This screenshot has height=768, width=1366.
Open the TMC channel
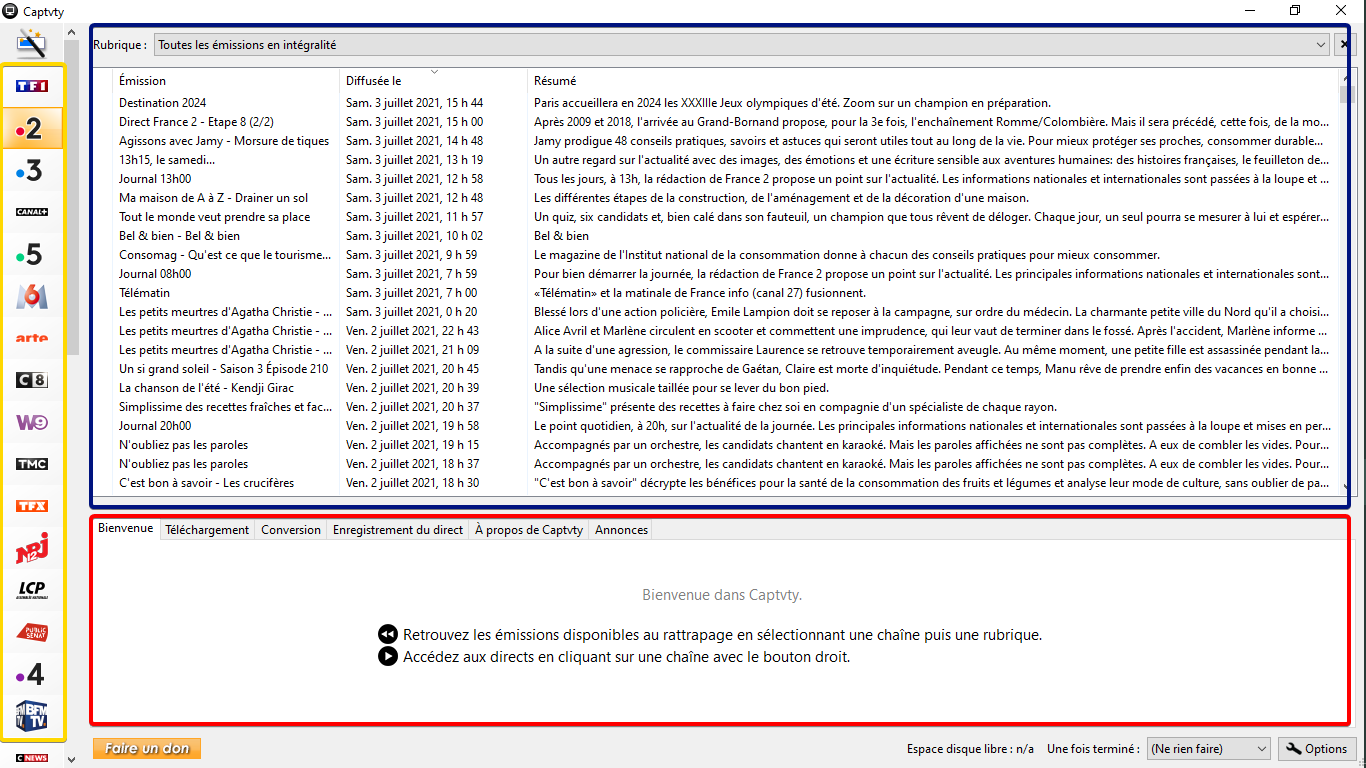coord(32,464)
